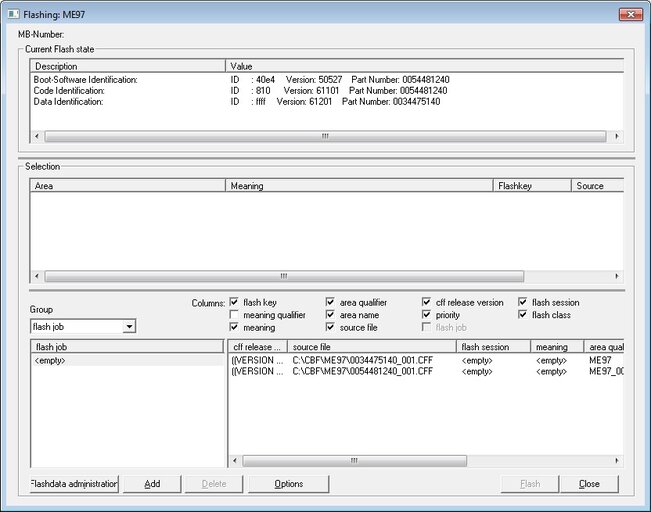Click the Flashing window title bar icon

pyautogui.click(x=12, y=14)
